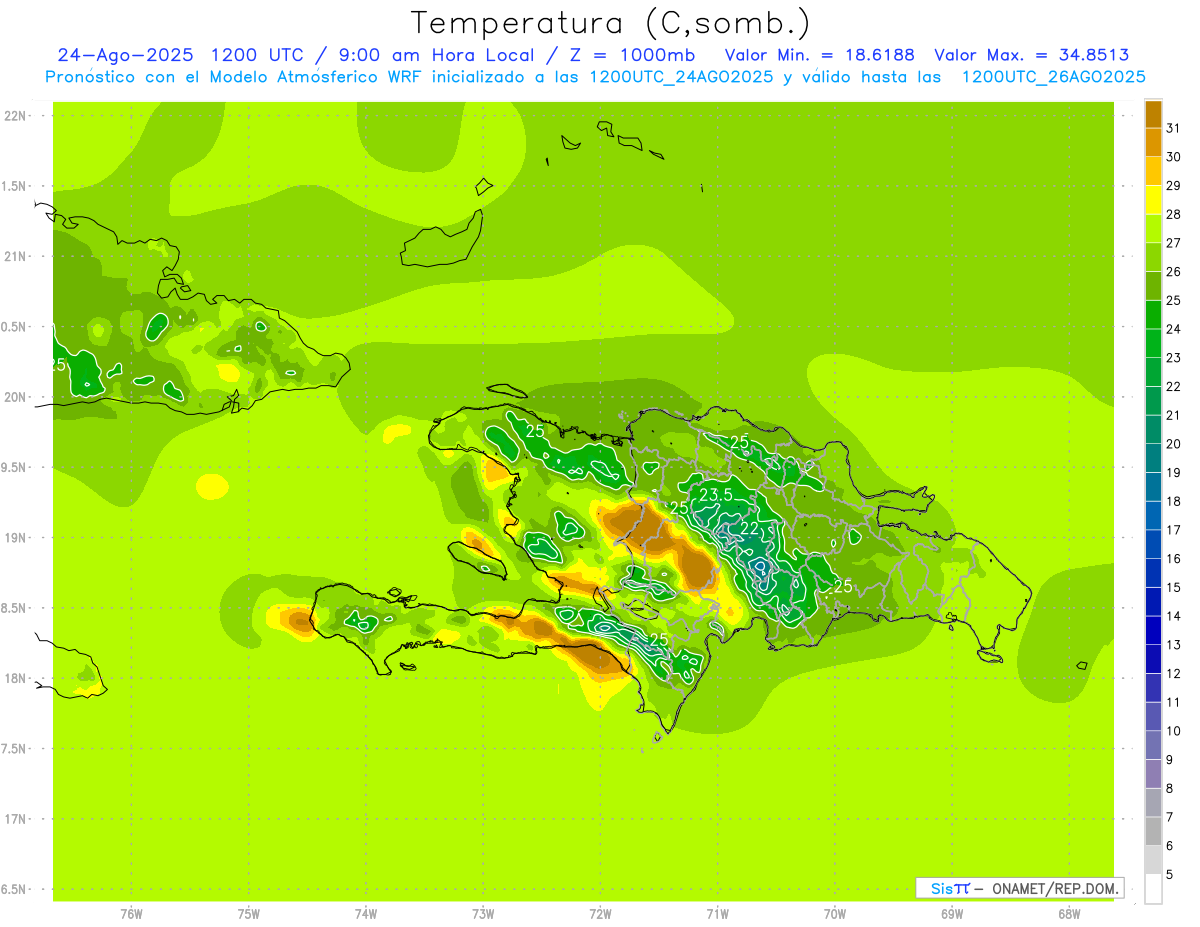The image size is (1200, 927).
Task: Click the orange legend swatch between 30 and 31
Action: click(x=1153, y=142)
